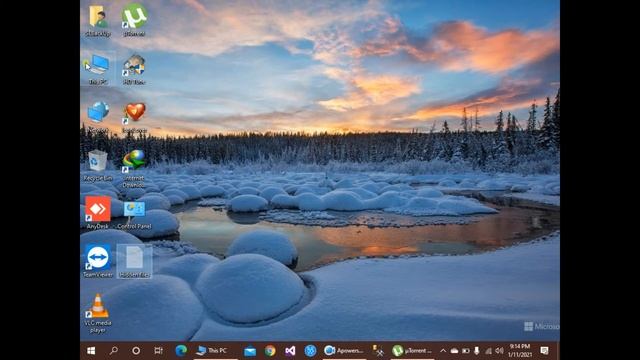Viewport: 640px width, 360px height.
Task: Select the This PC desktop icon
Action: [98, 69]
